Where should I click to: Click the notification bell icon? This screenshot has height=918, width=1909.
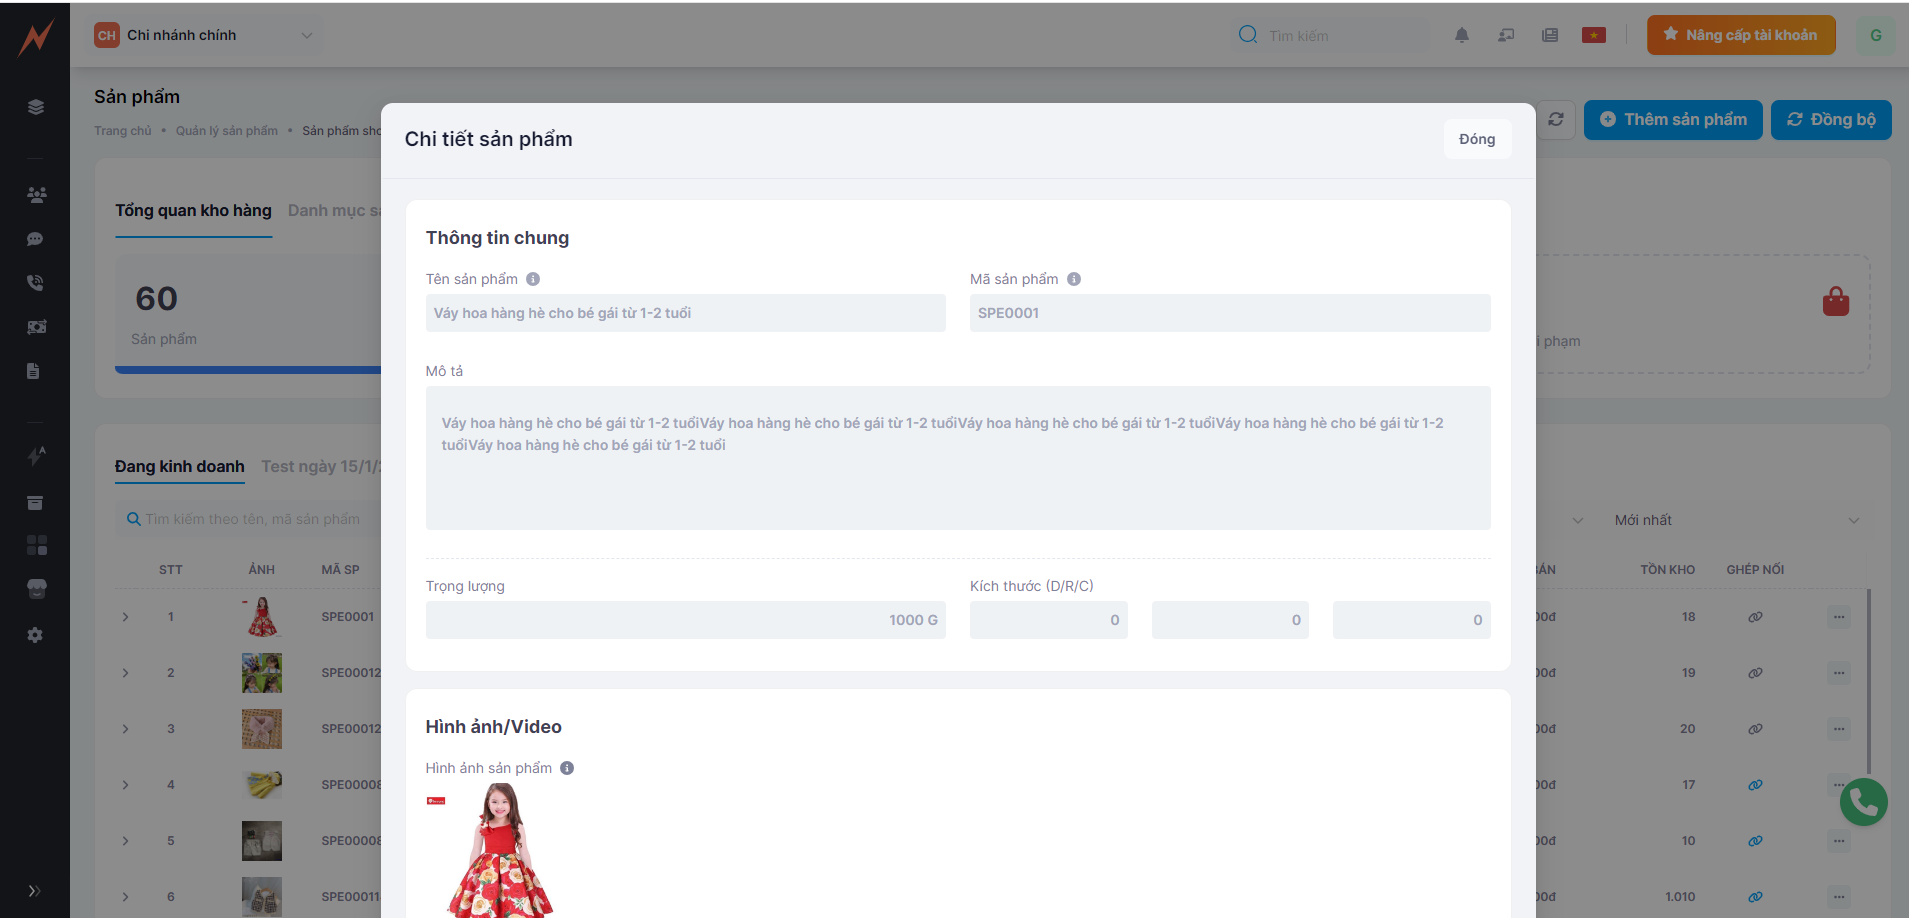[x=1461, y=35]
